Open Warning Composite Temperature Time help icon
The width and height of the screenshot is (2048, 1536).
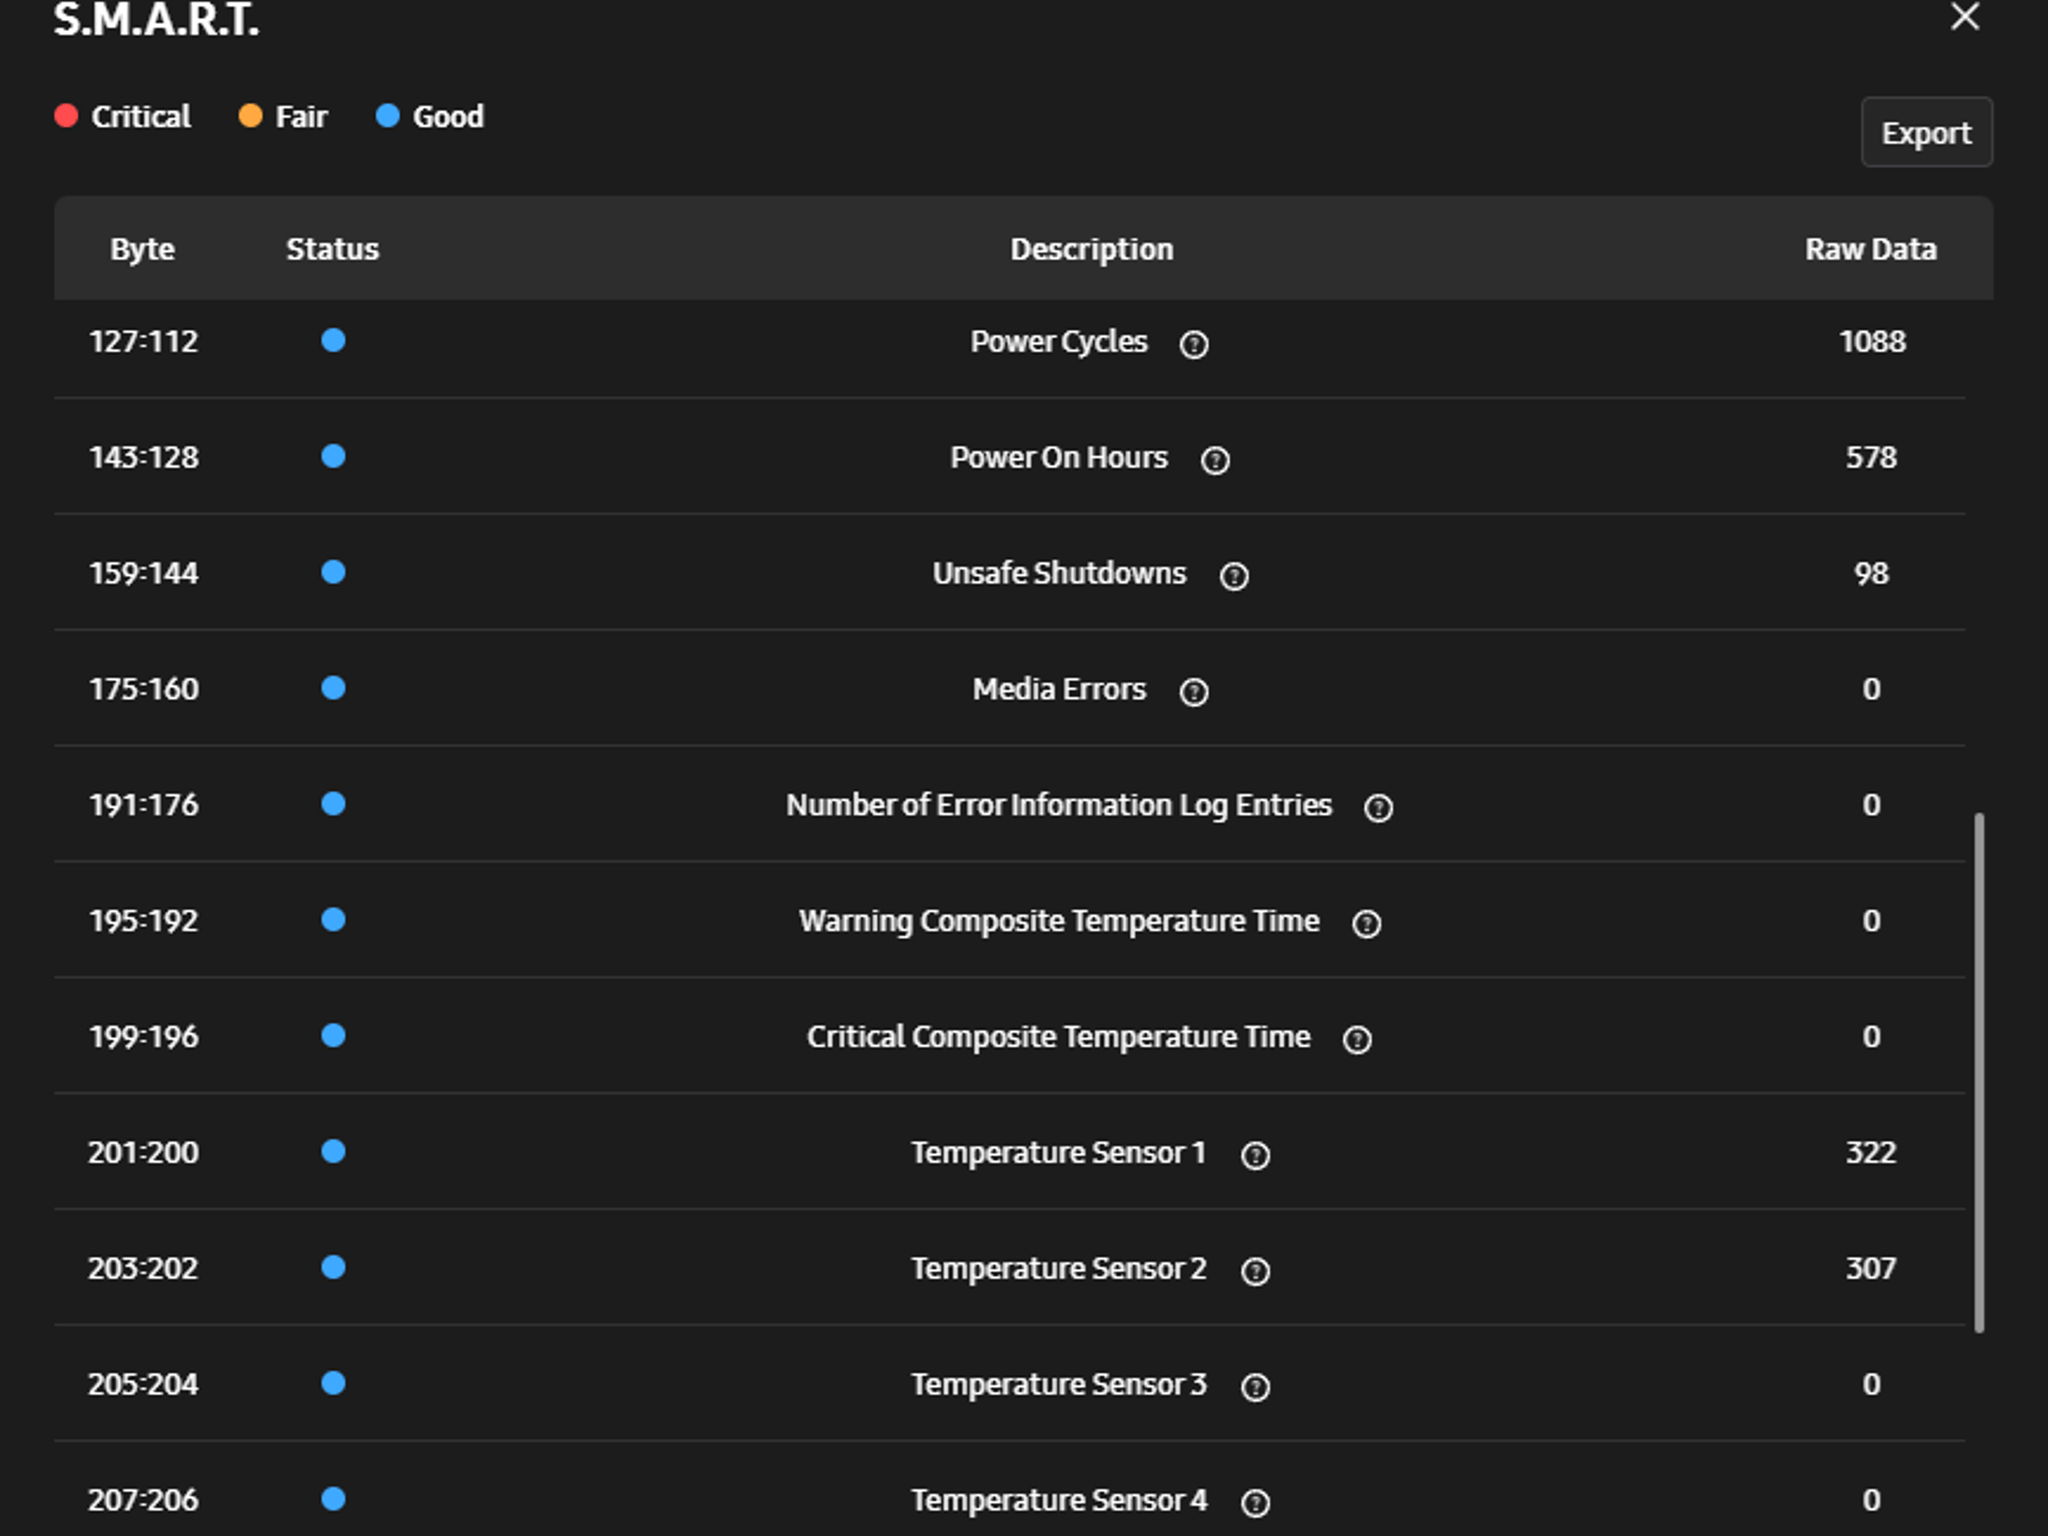click(x=1367, y=924)
